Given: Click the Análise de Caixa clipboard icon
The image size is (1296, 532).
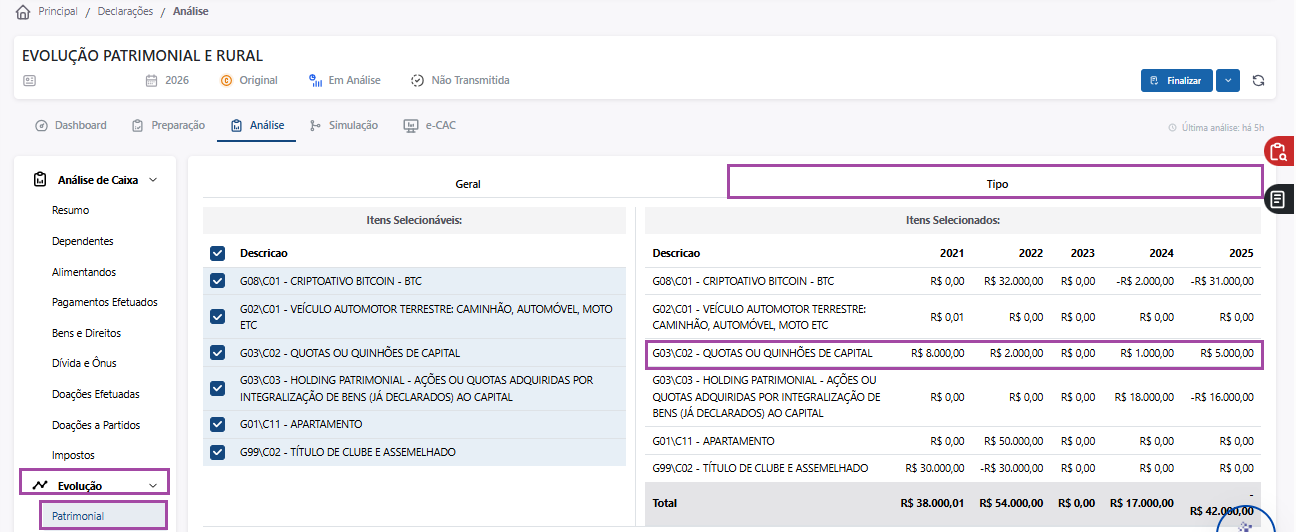Looking at the screenshot, I should (x=40, y=180).
